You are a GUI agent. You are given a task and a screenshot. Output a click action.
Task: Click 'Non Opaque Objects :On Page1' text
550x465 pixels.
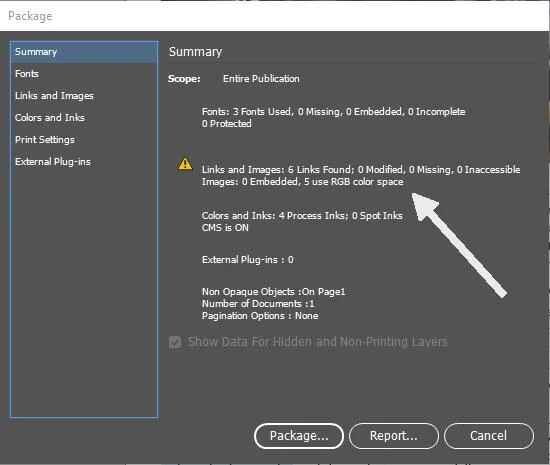point(274,292)
